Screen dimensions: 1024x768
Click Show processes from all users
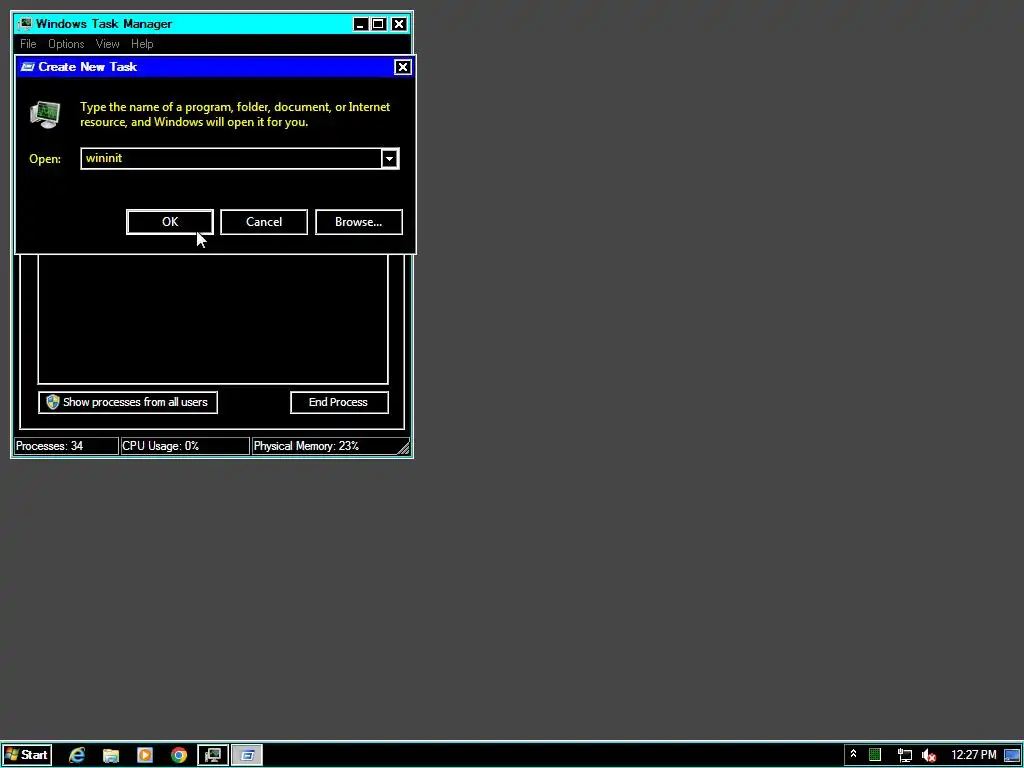[128, 402]
